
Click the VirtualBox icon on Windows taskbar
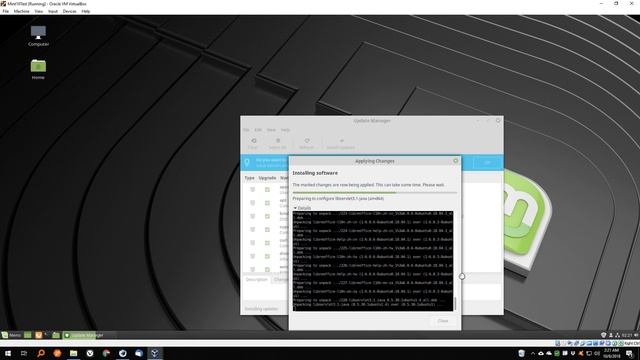155,353
